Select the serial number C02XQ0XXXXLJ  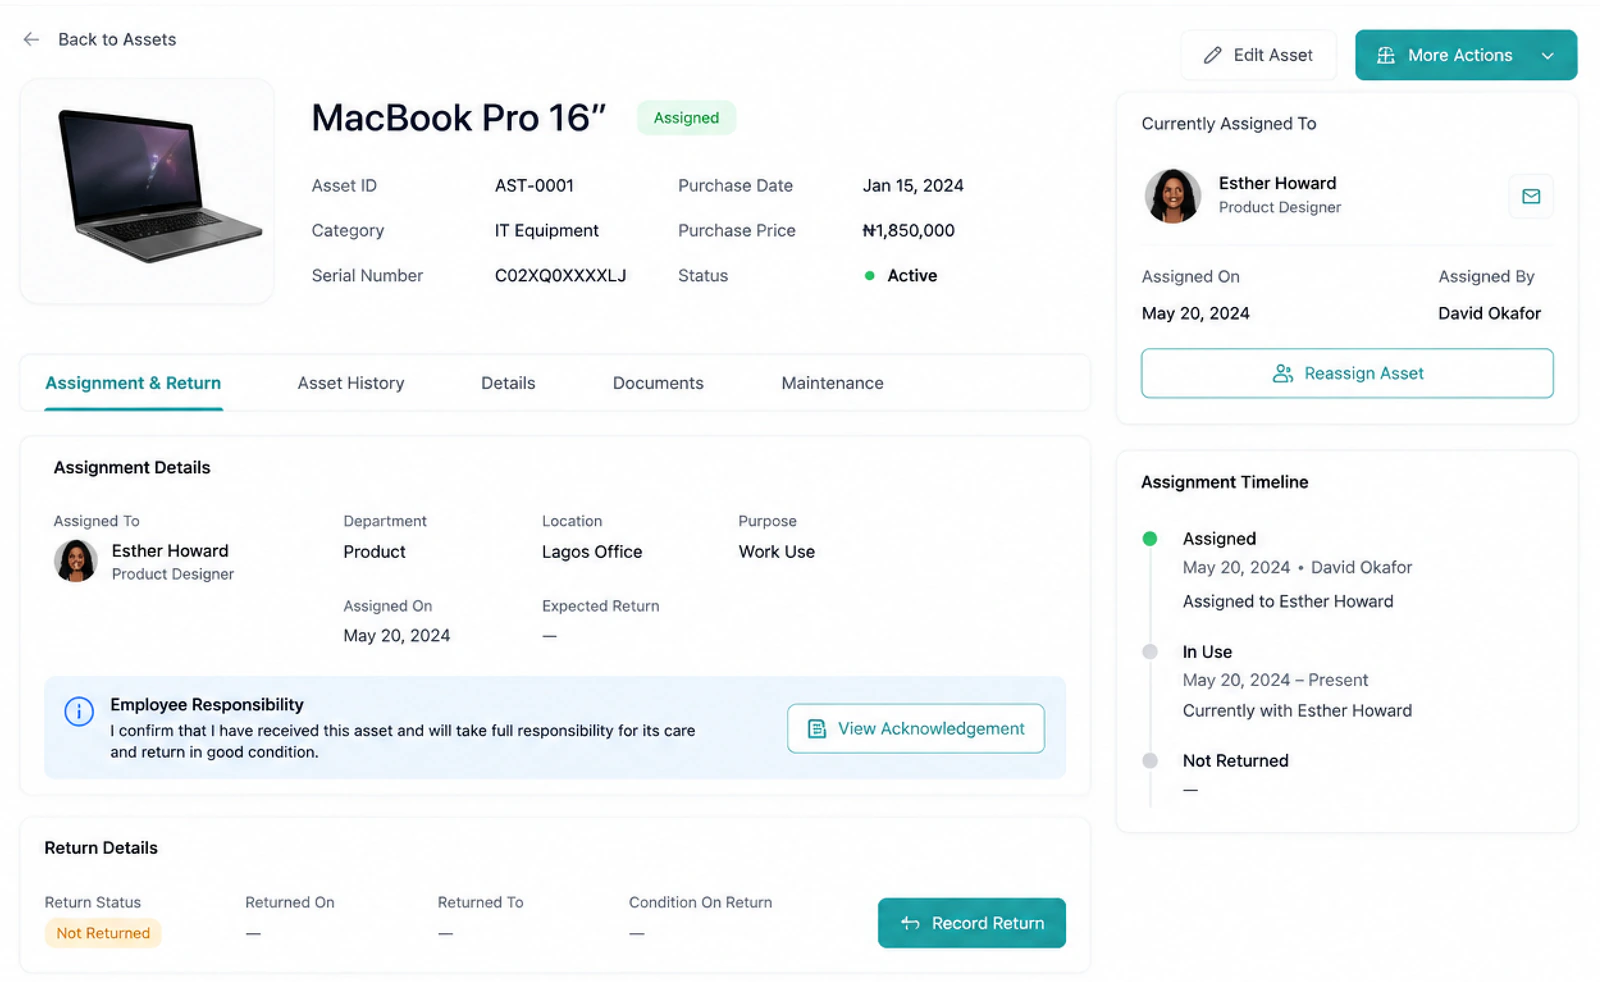[560, 275]
